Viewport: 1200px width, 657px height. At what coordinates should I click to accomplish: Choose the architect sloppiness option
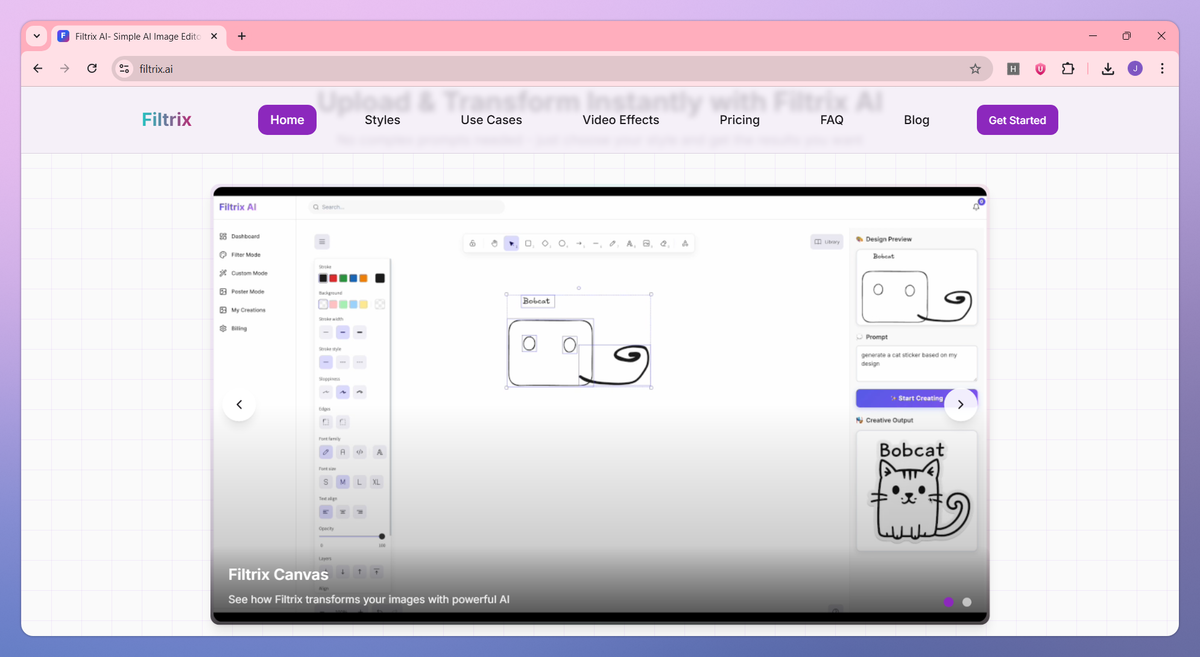[326, 392]
